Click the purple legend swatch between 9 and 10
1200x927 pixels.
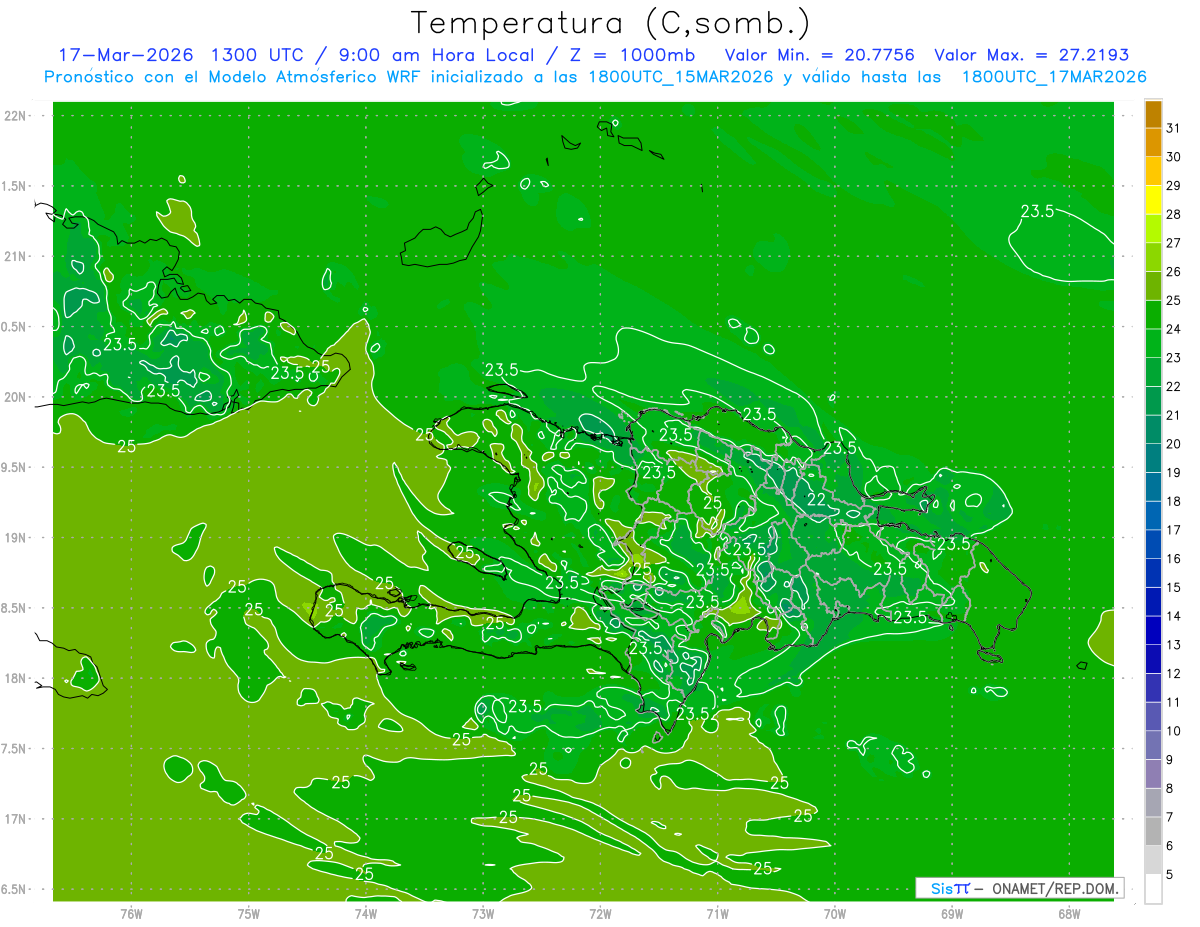[1153, 745]
